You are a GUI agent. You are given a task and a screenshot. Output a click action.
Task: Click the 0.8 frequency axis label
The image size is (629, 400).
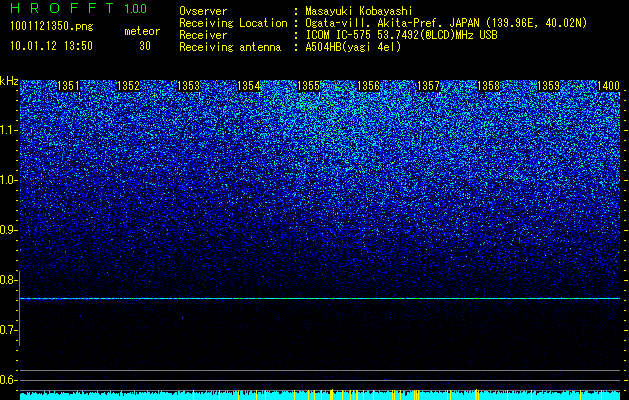coord(8,280)
